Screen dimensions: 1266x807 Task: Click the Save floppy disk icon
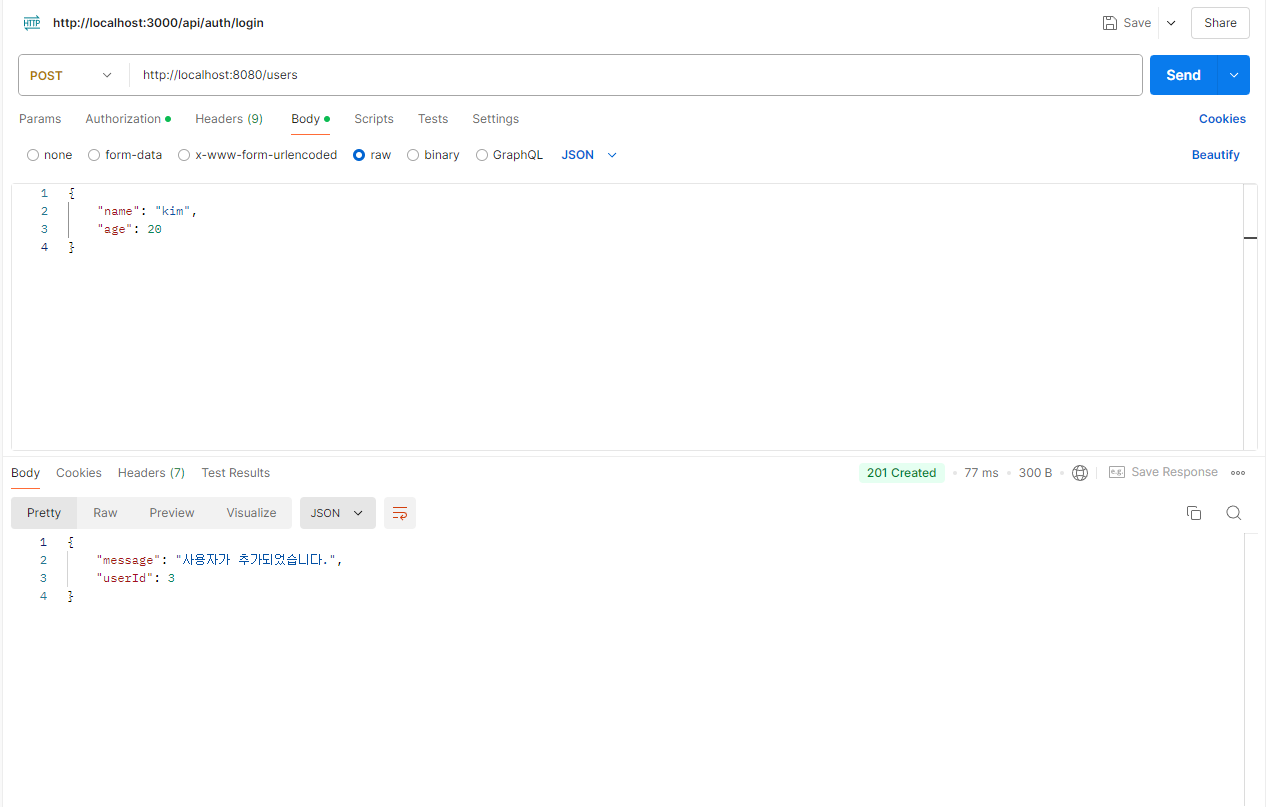1109,23
